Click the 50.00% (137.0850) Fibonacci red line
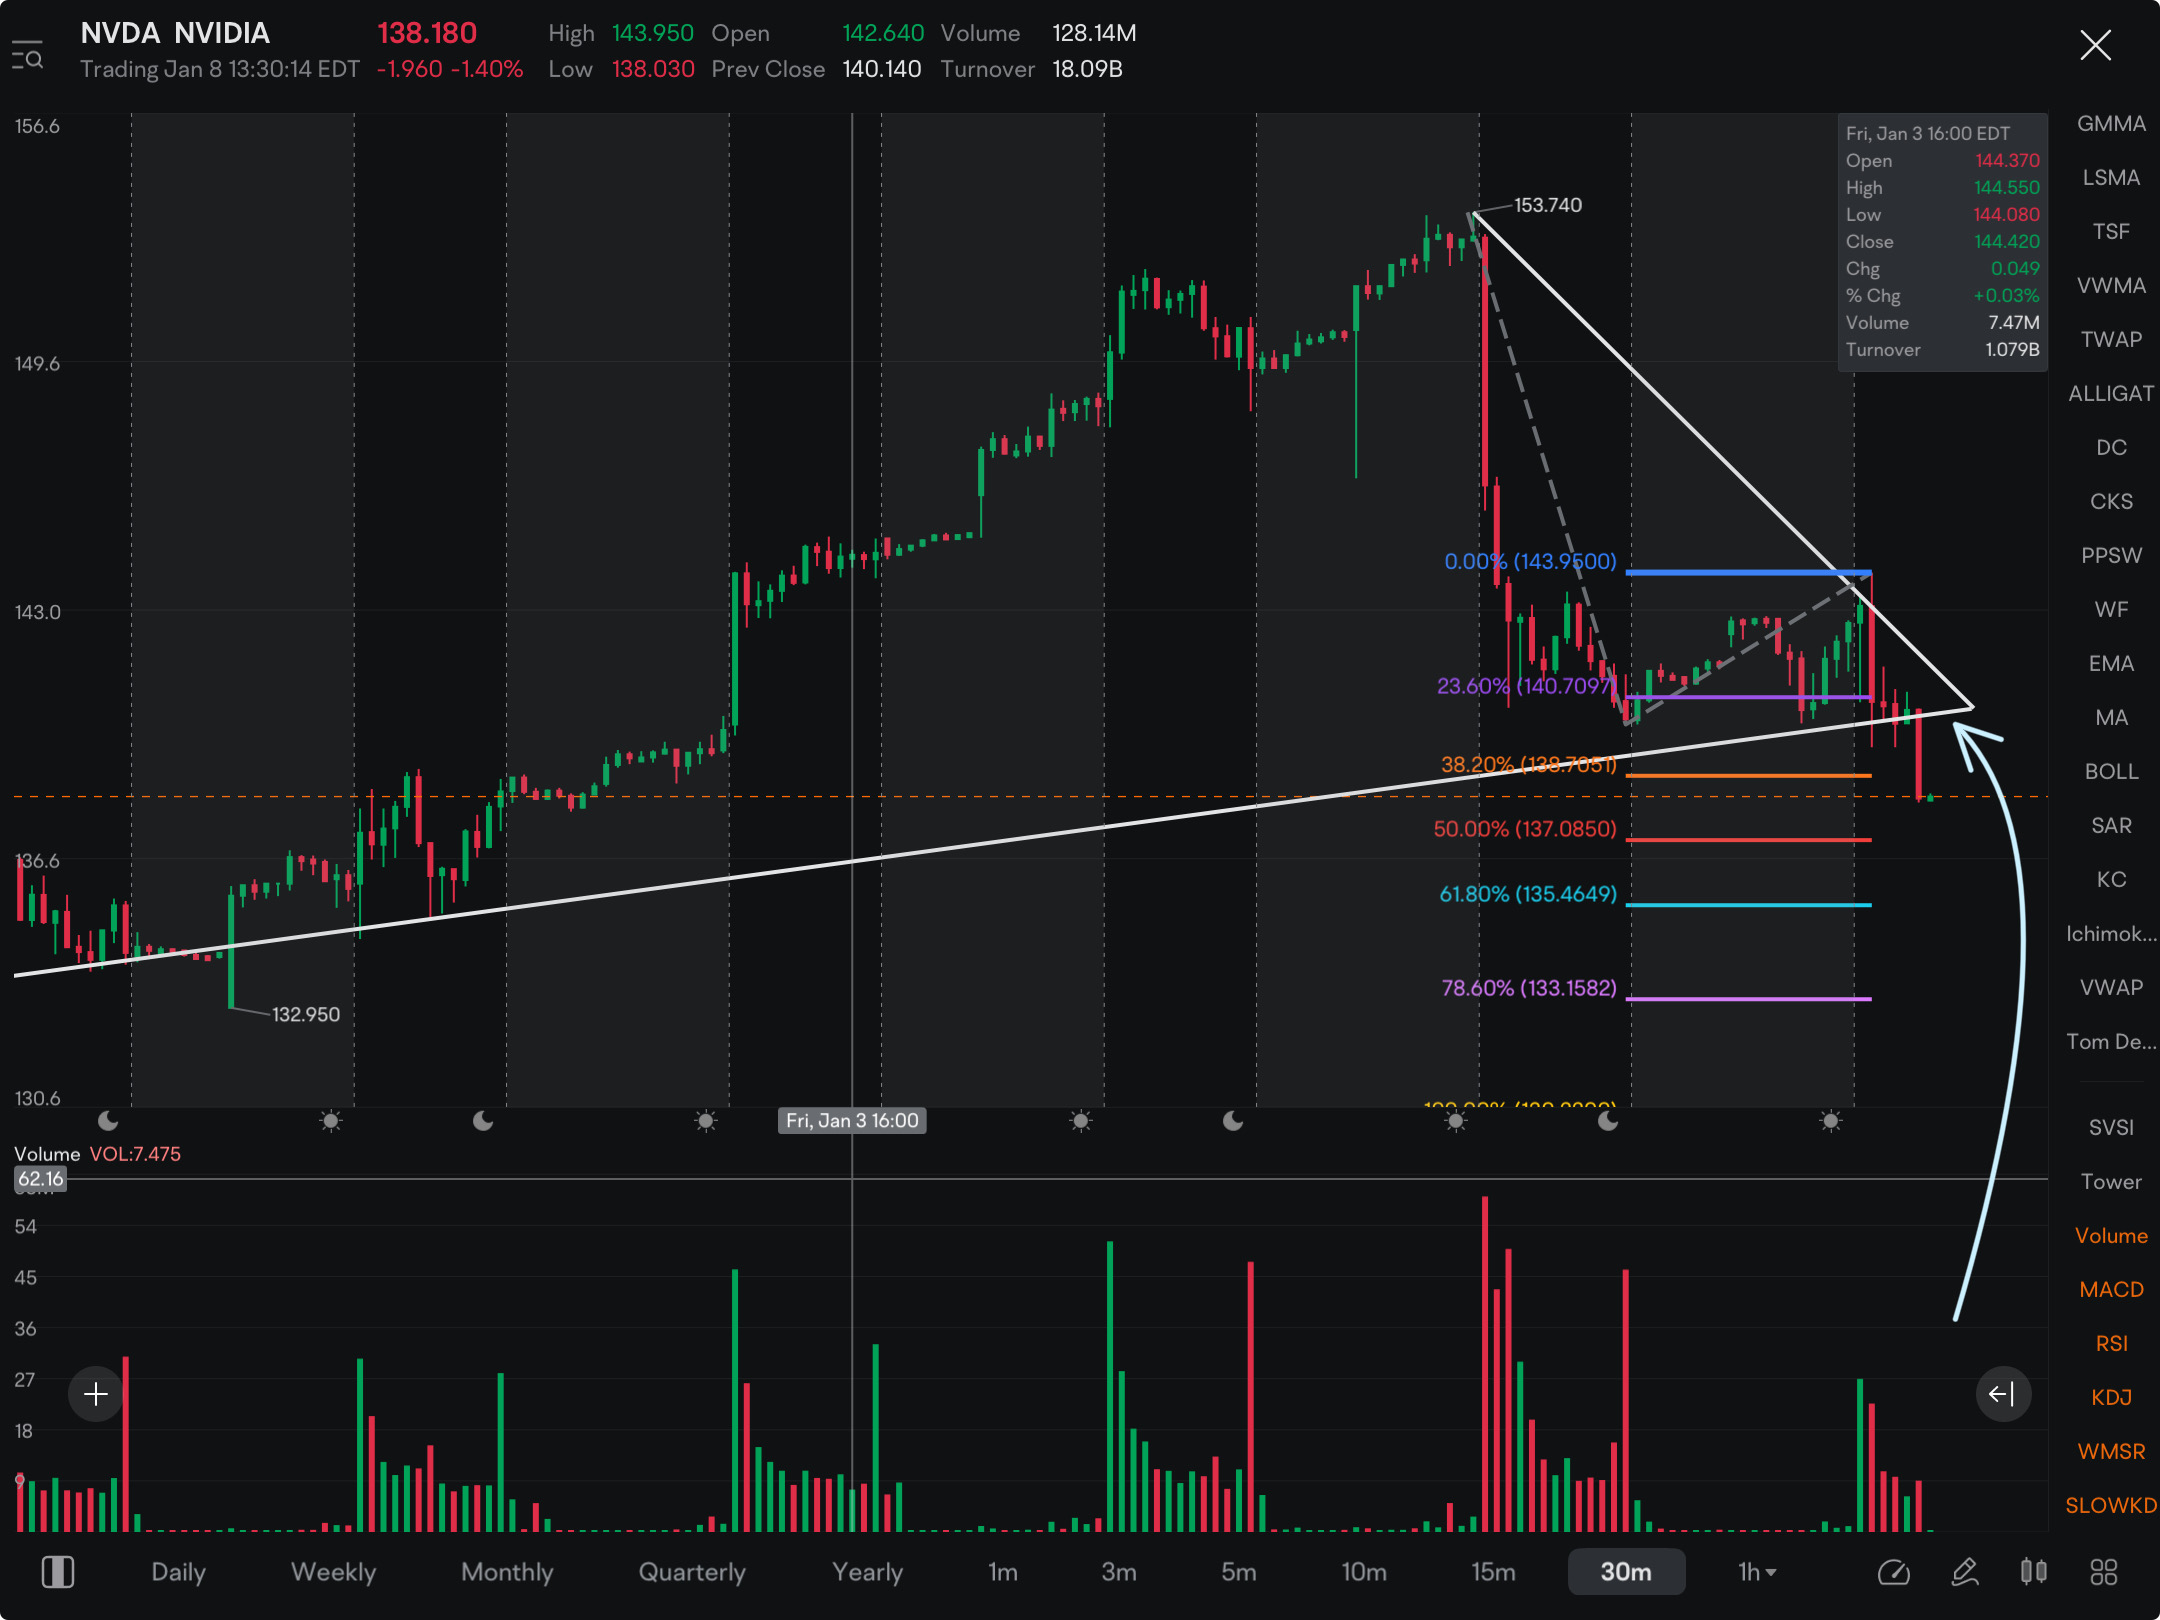Image resolution: width=2160 pixels, height=1620 pixels. (x=1748, y=840)
